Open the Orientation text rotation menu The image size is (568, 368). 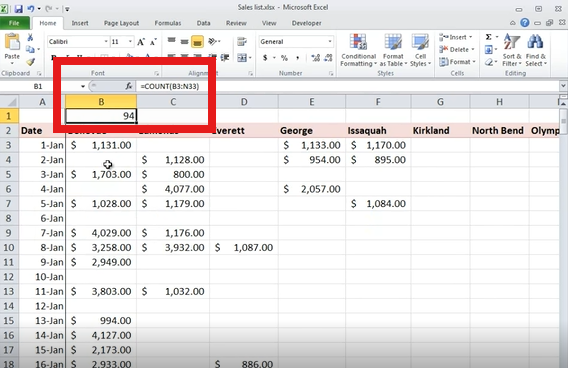click(214, 42)
